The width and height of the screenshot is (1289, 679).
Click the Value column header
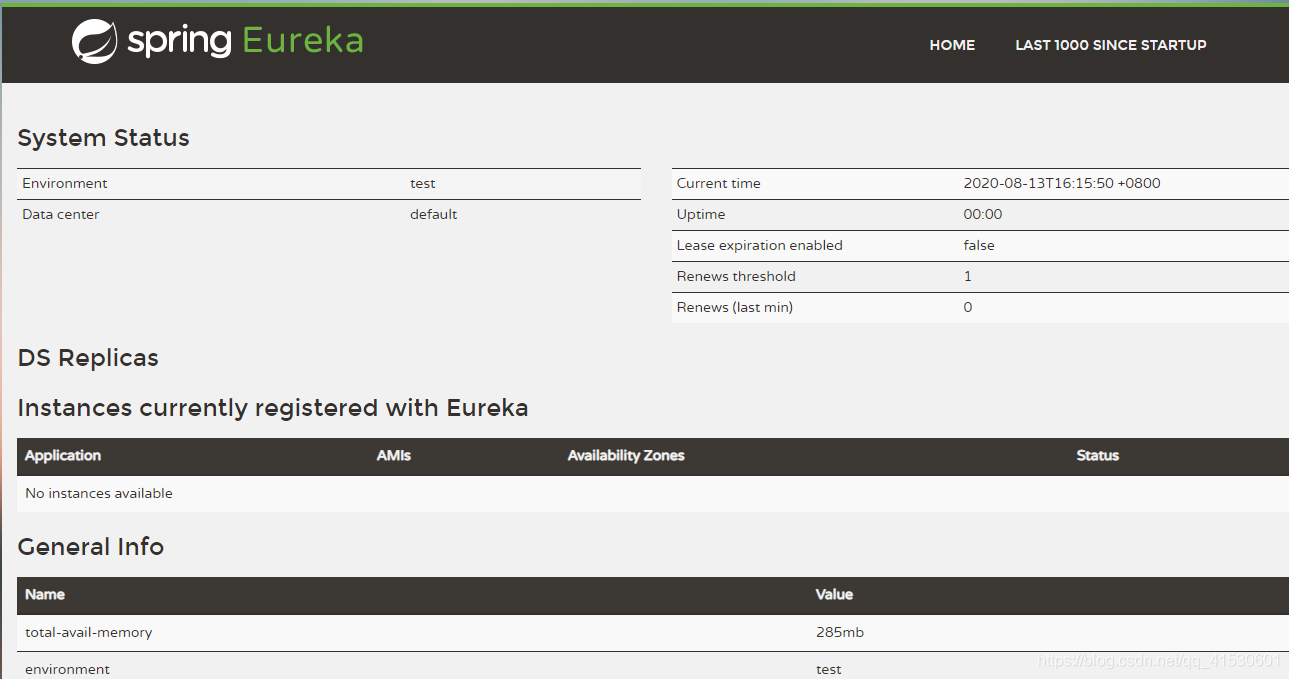[x=835, y=595]
